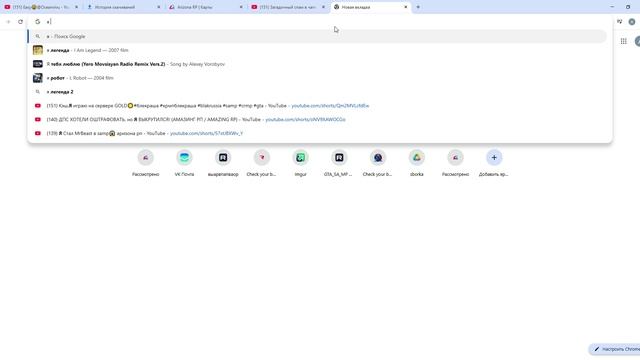Switch to the (151) Загадочный YouTube tab
Viewport: 640px width, 360px height.
point(288,7)
